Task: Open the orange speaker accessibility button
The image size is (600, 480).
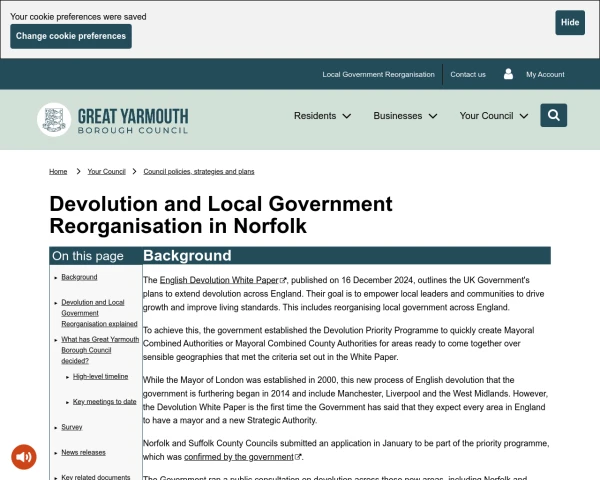Action: point(23,457)
